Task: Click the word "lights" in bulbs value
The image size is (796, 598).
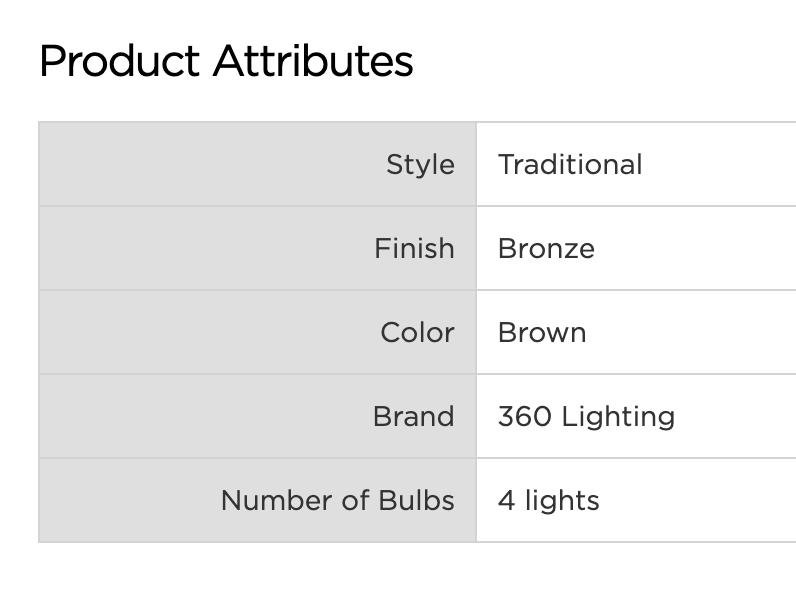Action: [x=562, y=500]
